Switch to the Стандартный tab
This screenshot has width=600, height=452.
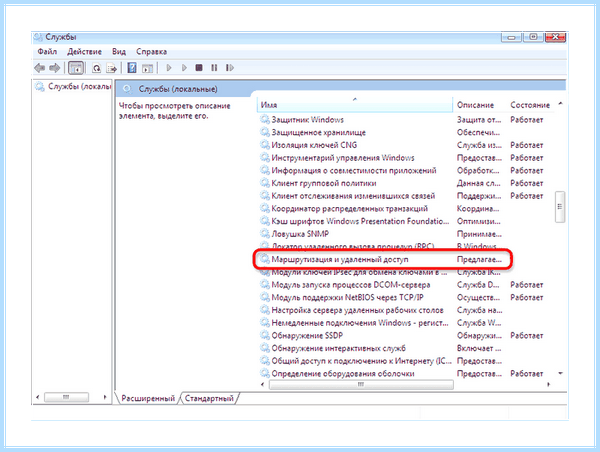(209, 398)
